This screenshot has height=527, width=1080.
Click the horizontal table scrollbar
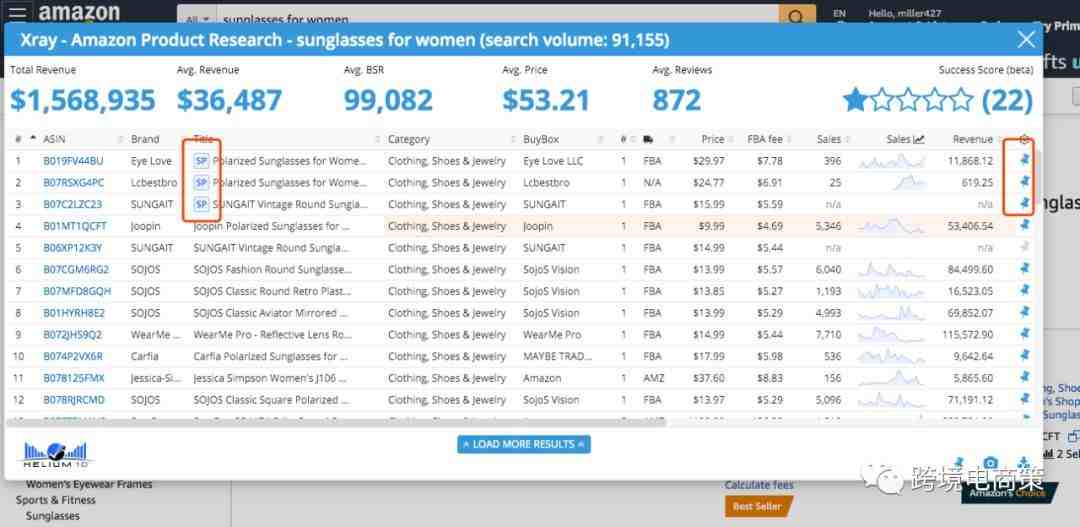(336, 422)
